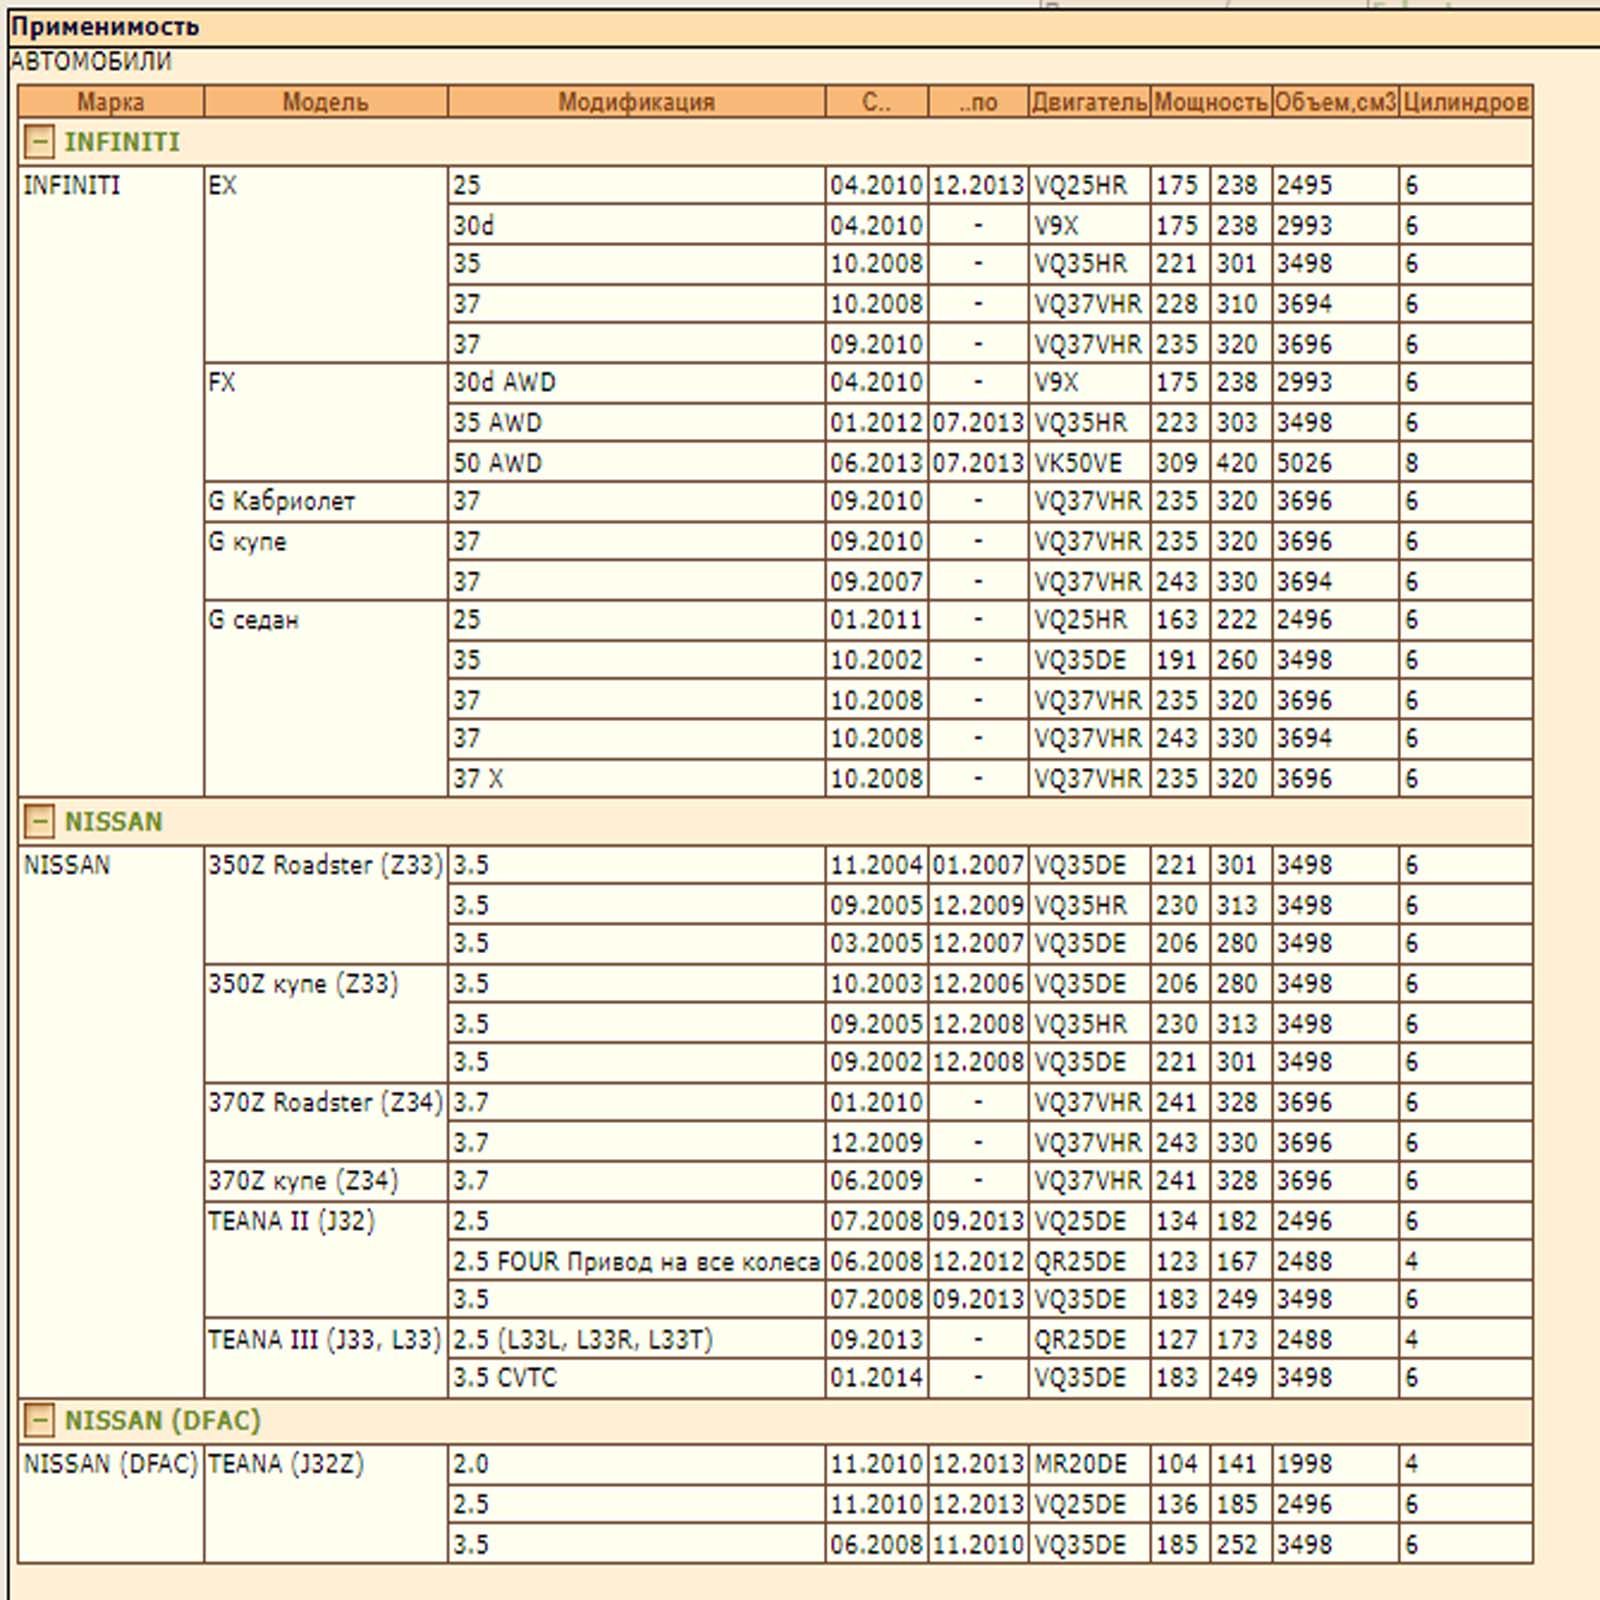Click the INFINITI brand cell in table
The height and width of the screenshot is (1600, 1600).
[x=111, y=482]
